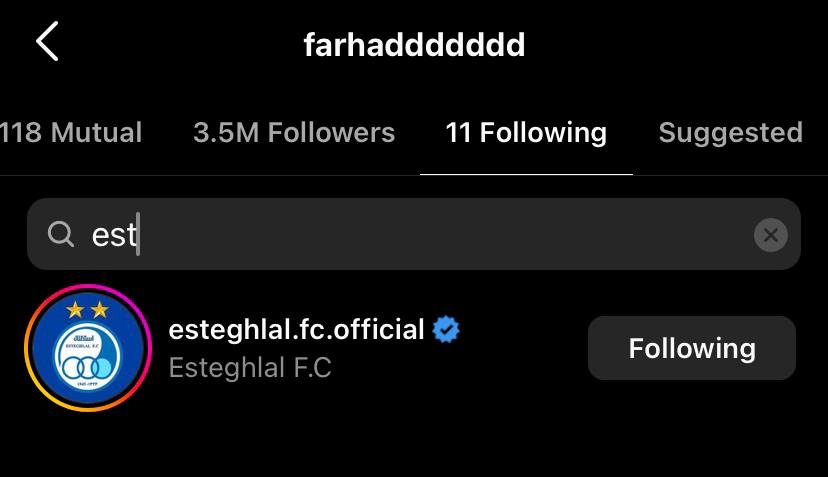
Task: Select the Esteghlal search result row
Action: tap(414, 348)
